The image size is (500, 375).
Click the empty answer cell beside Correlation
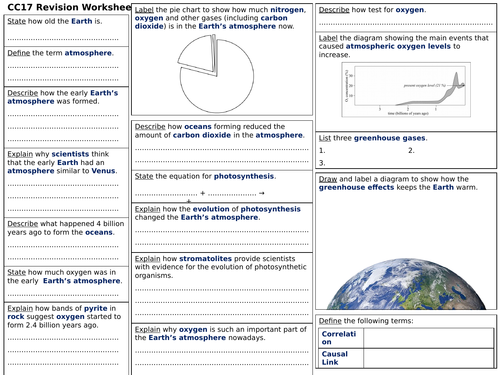click(429, 338)
